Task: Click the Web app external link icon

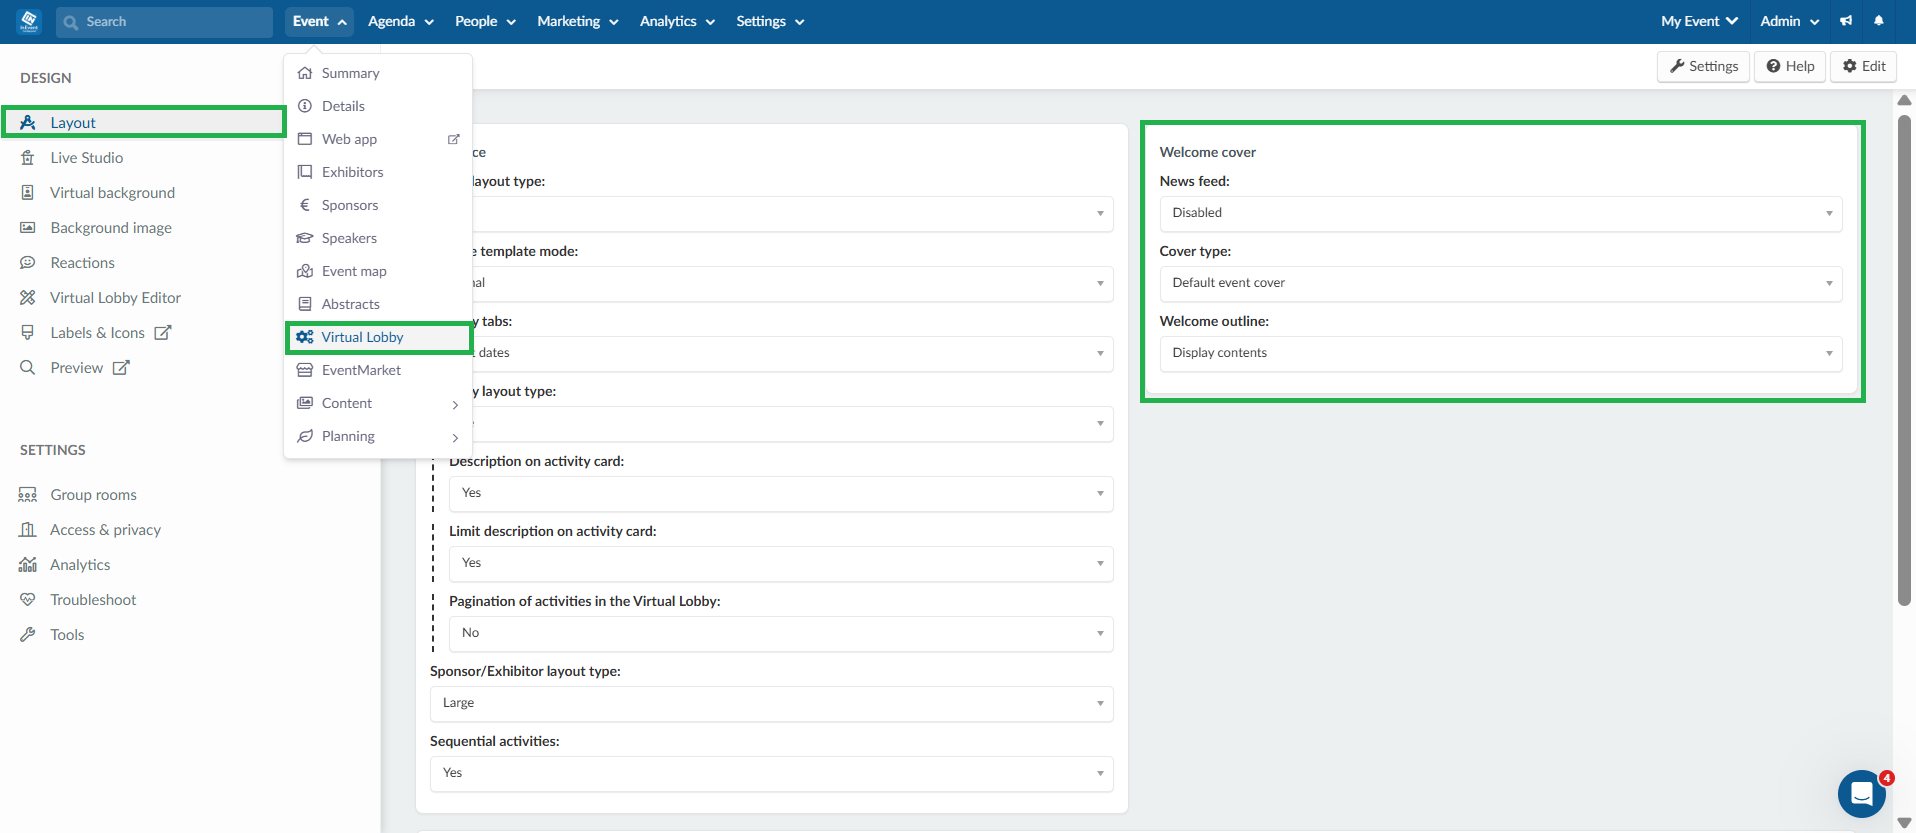Action: click(453, 139)
